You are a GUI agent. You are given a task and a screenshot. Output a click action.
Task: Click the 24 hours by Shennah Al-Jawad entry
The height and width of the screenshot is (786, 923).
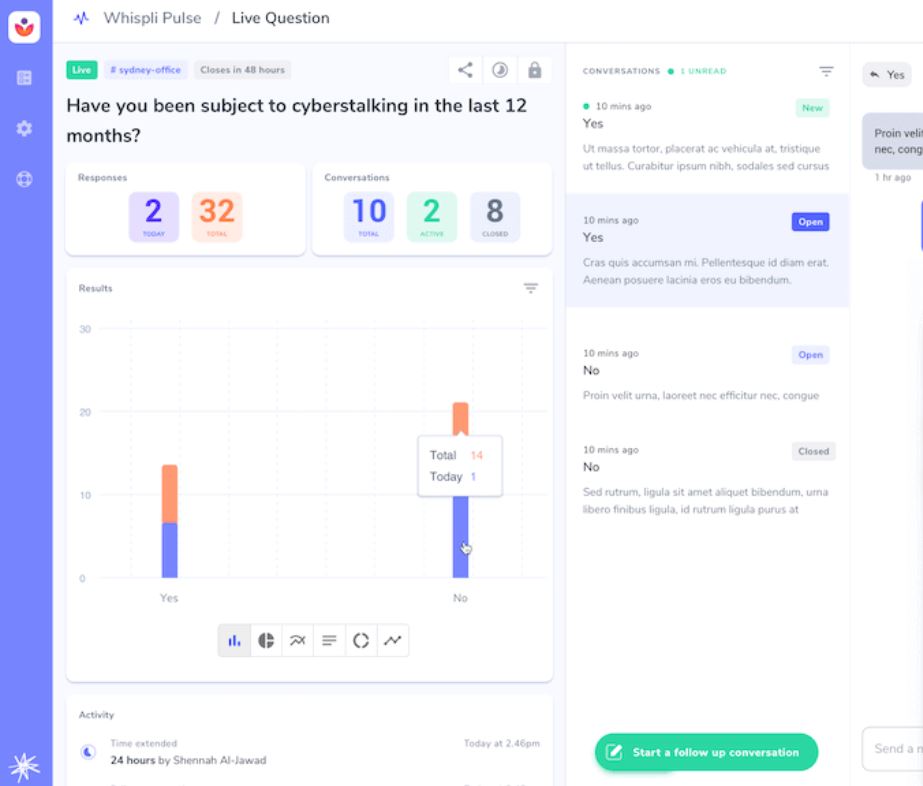pos(188,760)
